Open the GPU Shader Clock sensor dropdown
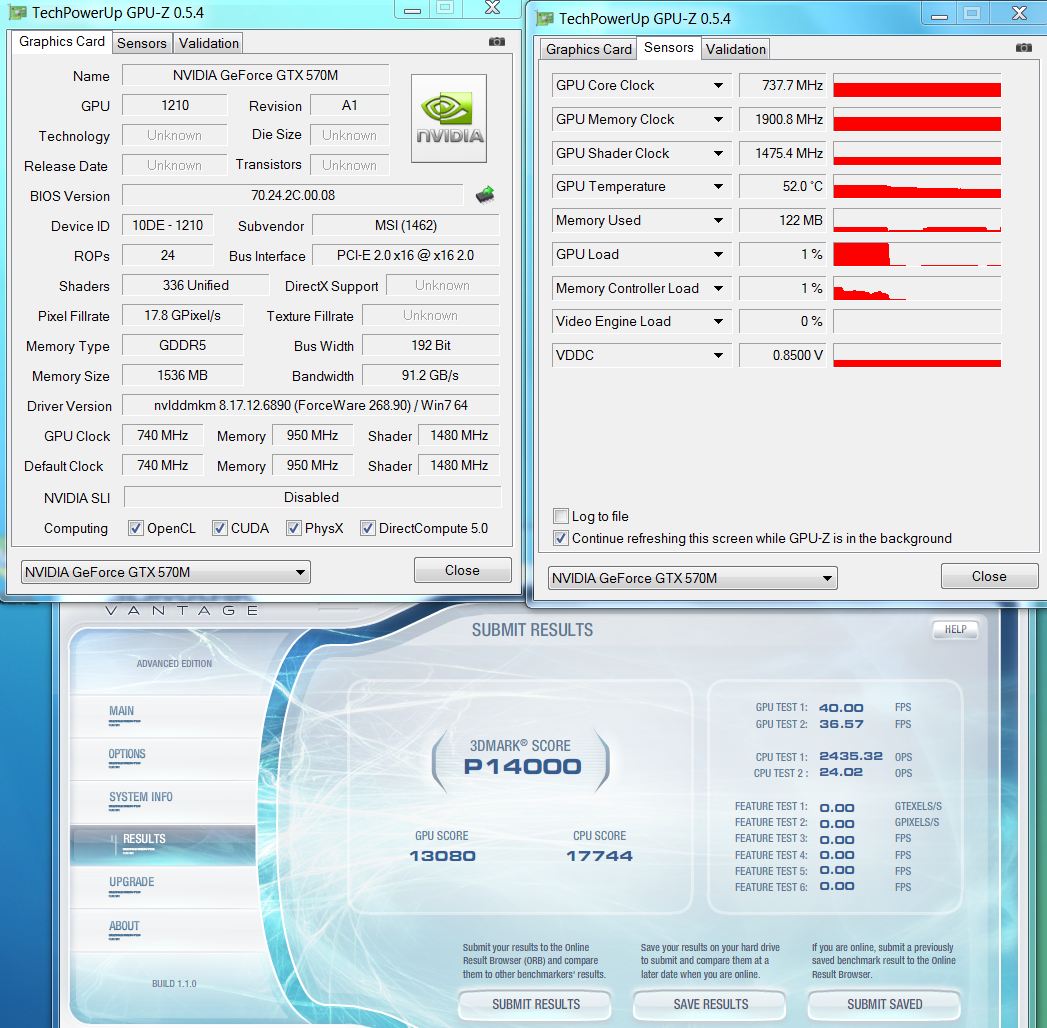The width and height of the screenshot is (1047, 1028). 718,154
